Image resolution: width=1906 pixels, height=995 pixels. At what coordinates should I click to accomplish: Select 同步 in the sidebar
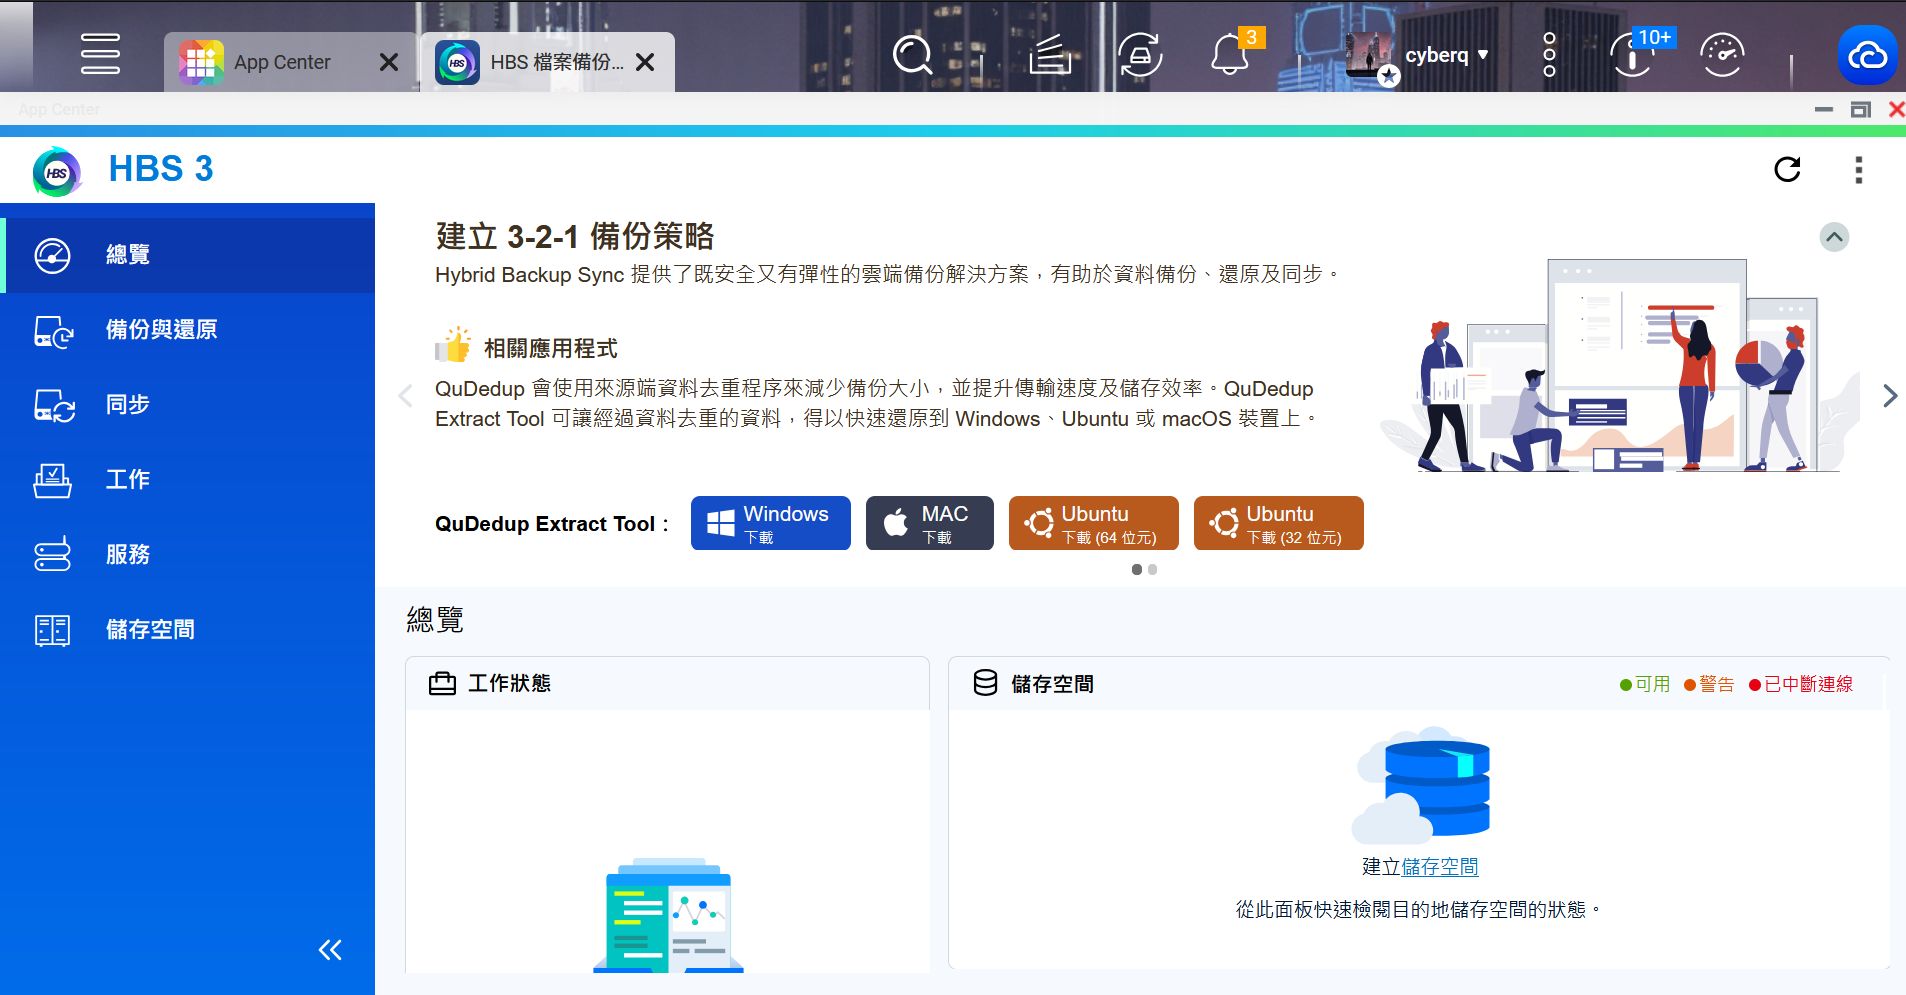coord(188,405)
